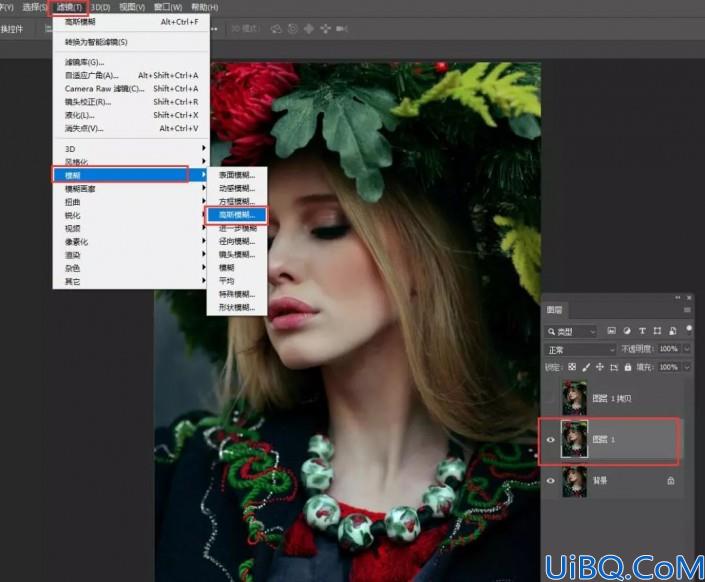
Task: Open fill 填充 slider arrow
Action: click(687, 367)
